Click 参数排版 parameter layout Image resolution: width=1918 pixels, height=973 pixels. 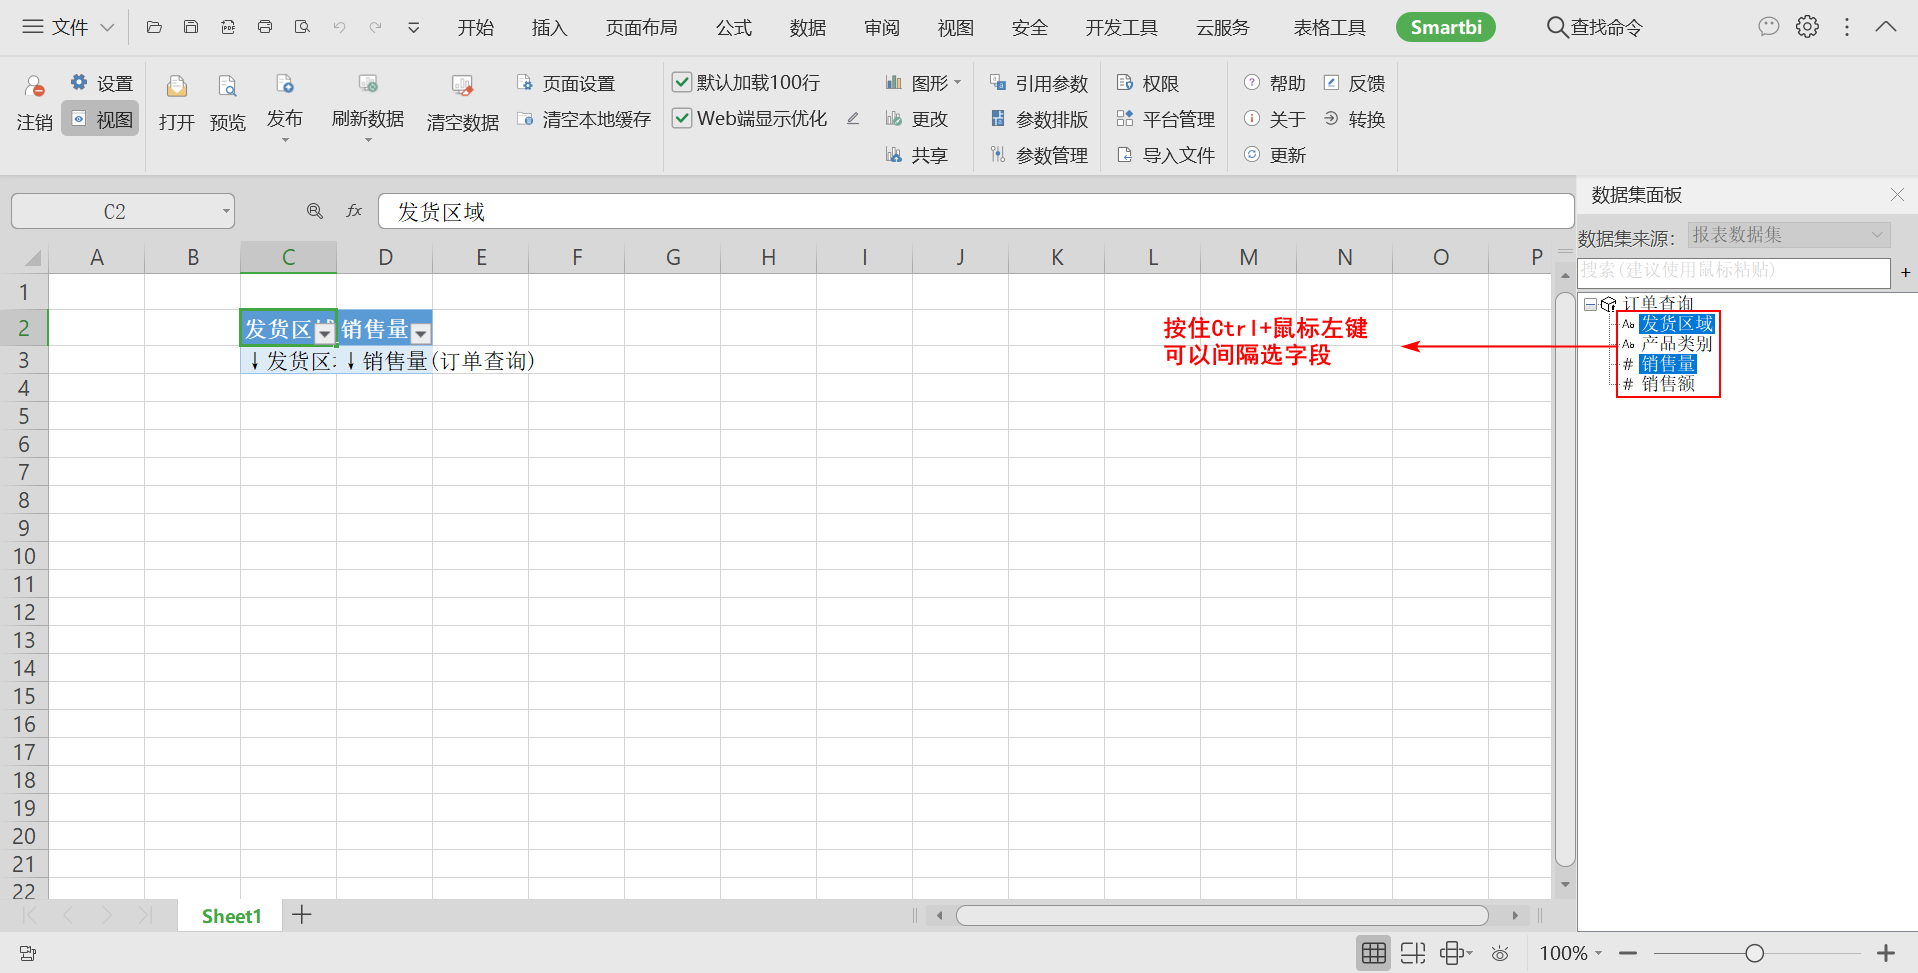pyautogui.click(x=1039, y=119)
